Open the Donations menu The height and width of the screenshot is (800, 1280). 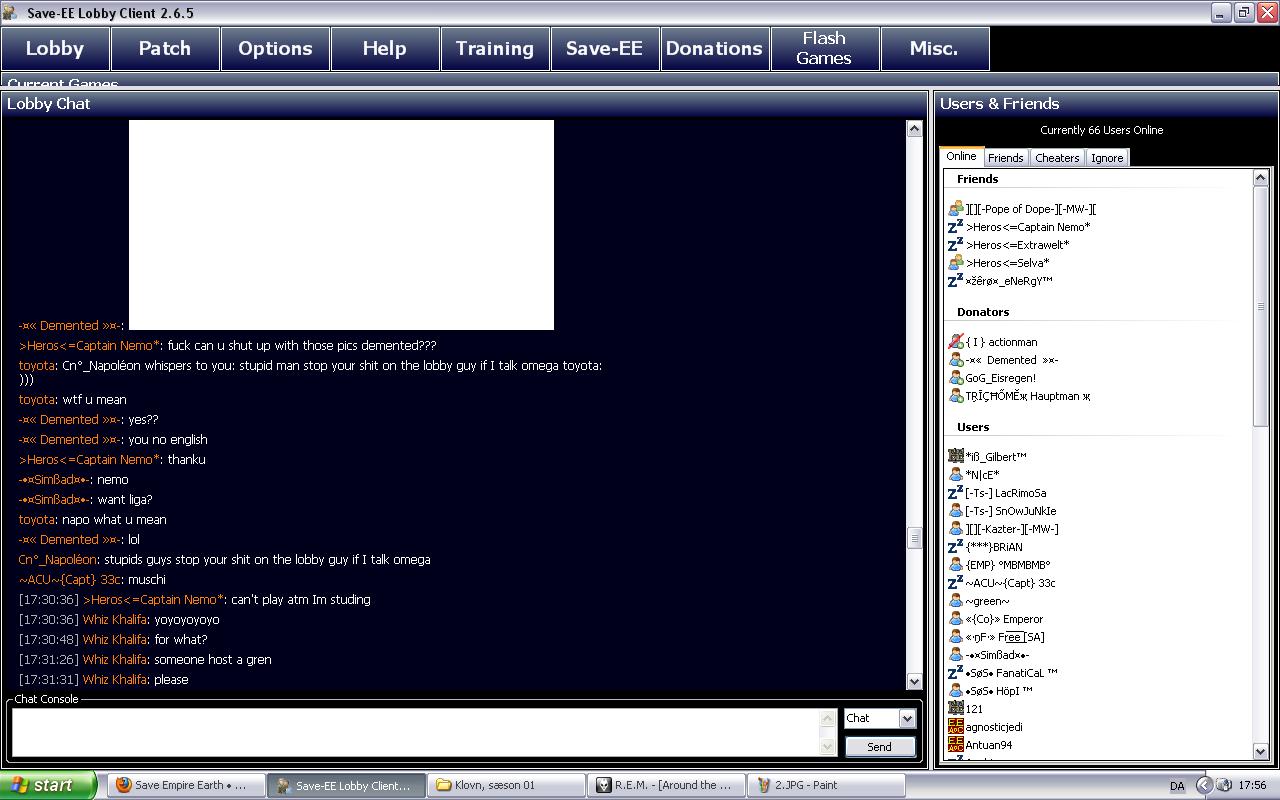pyautogui.click(x=714, y=48)
